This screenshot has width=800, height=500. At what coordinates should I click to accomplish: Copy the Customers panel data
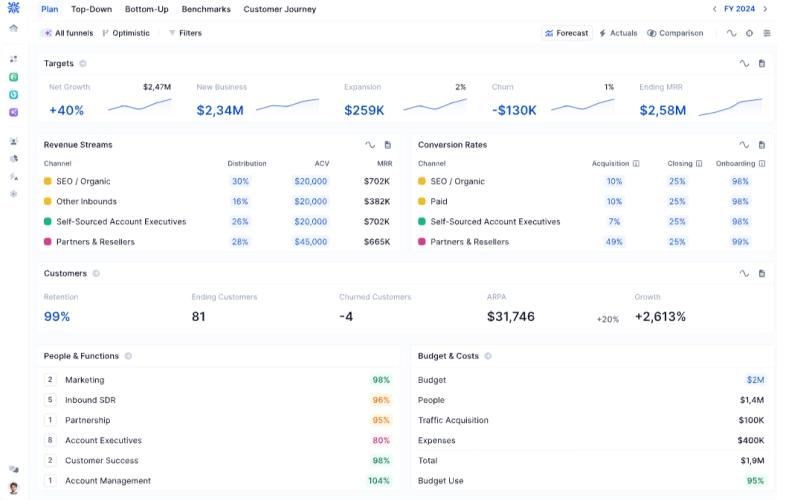[762, 273]
